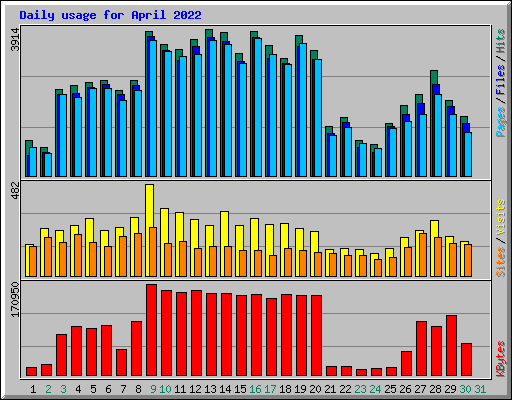The width and height of the screenshot is (512, 400).
Task: Click day label 15 on the axis
Action: click(x=240, y=389)
